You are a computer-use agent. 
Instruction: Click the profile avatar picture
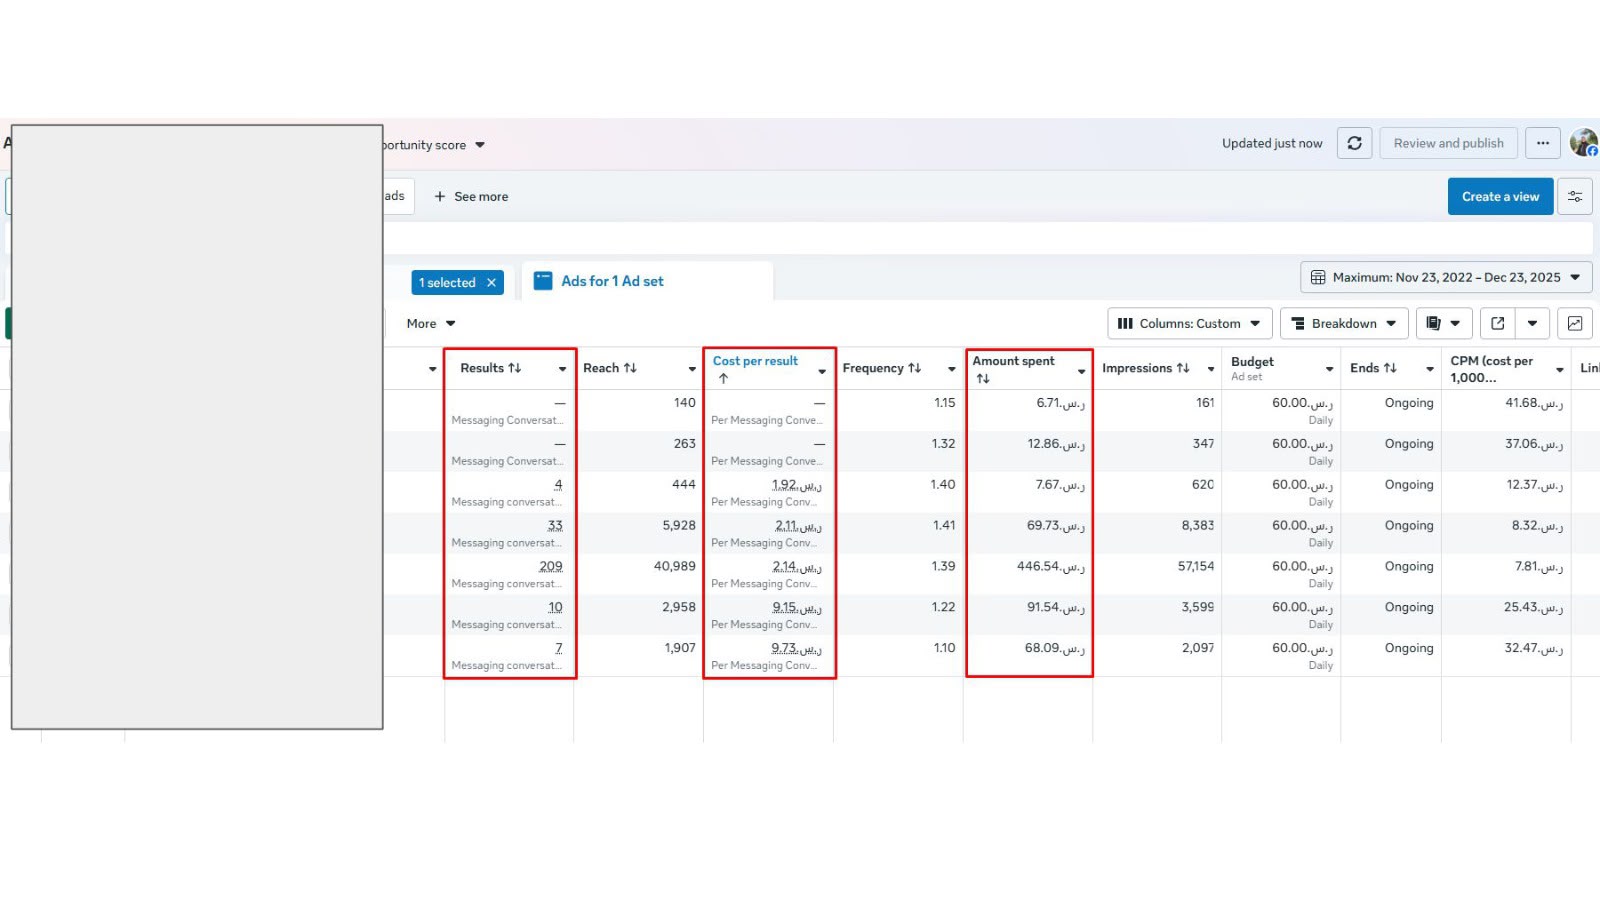pos(1584,143)
